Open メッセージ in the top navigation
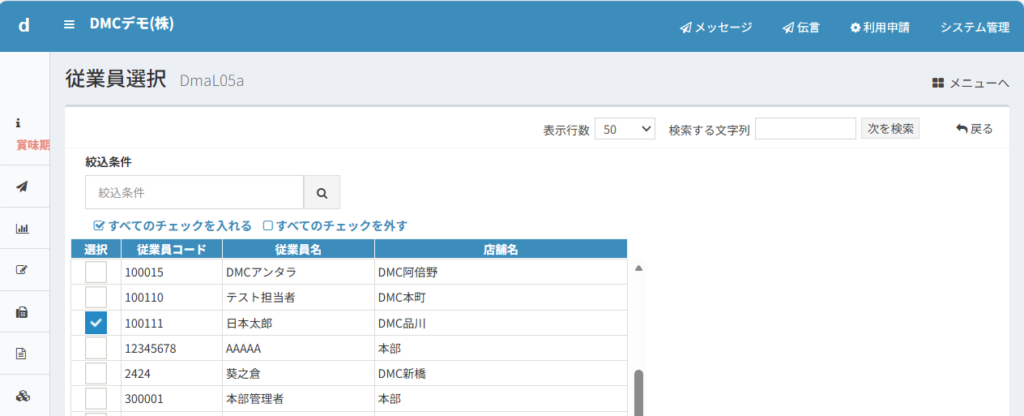 (x=716, y=27)
